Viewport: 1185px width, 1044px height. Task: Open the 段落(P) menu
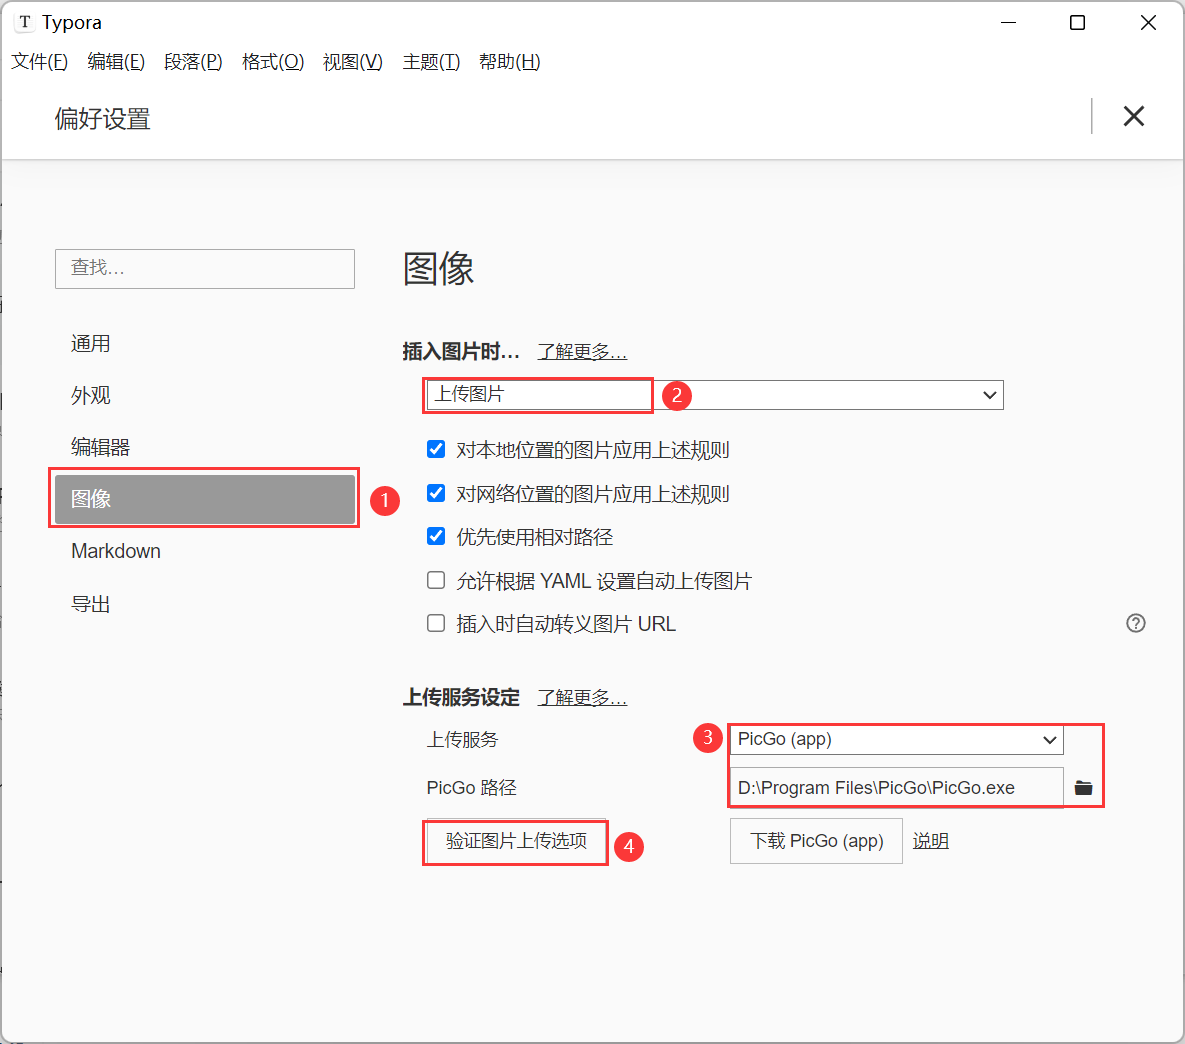[193, 62]
